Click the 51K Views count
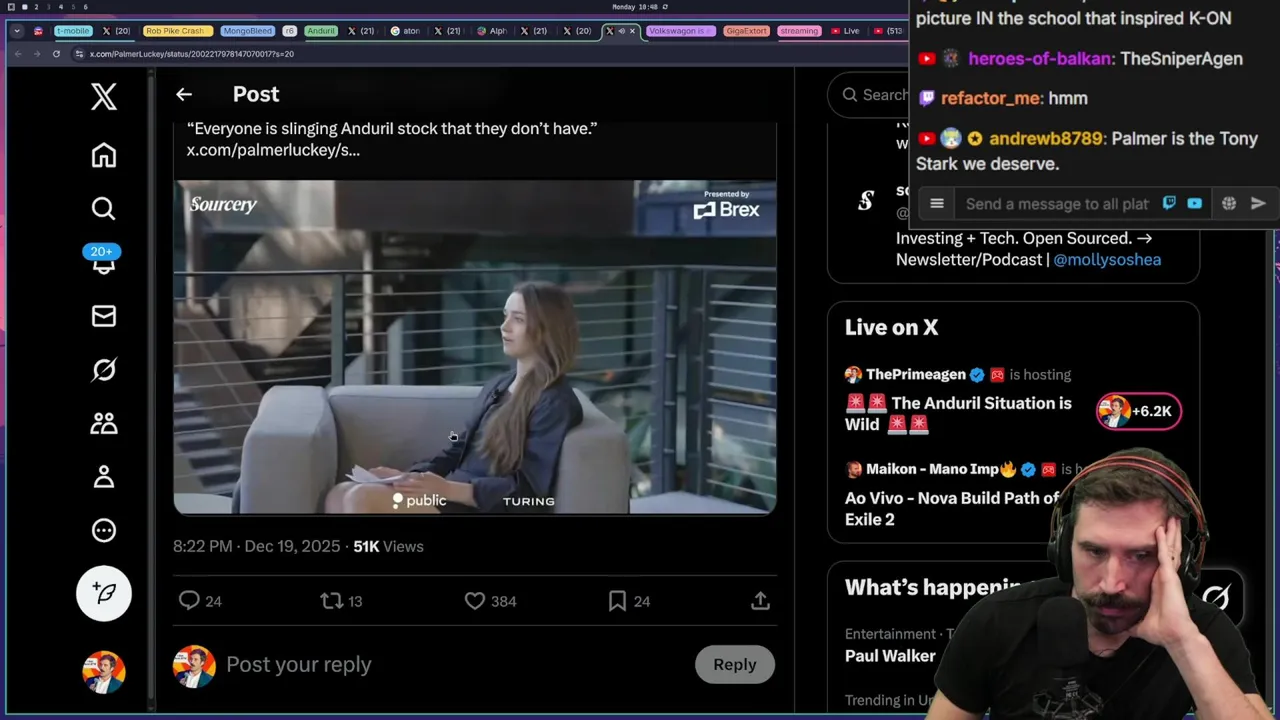The height and width of the screenshot is (720, 1280). coord(388,547)
